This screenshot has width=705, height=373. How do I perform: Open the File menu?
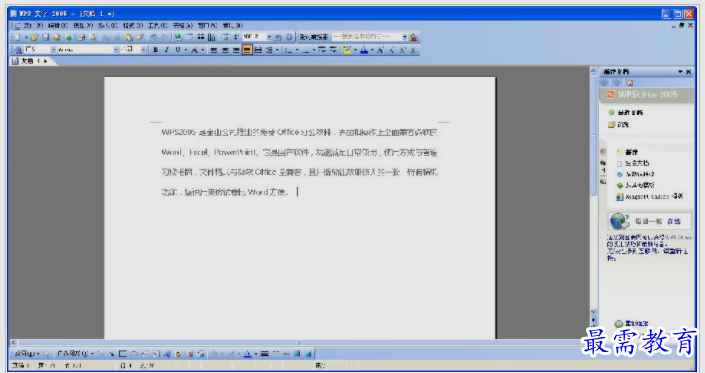pos(33,26)
